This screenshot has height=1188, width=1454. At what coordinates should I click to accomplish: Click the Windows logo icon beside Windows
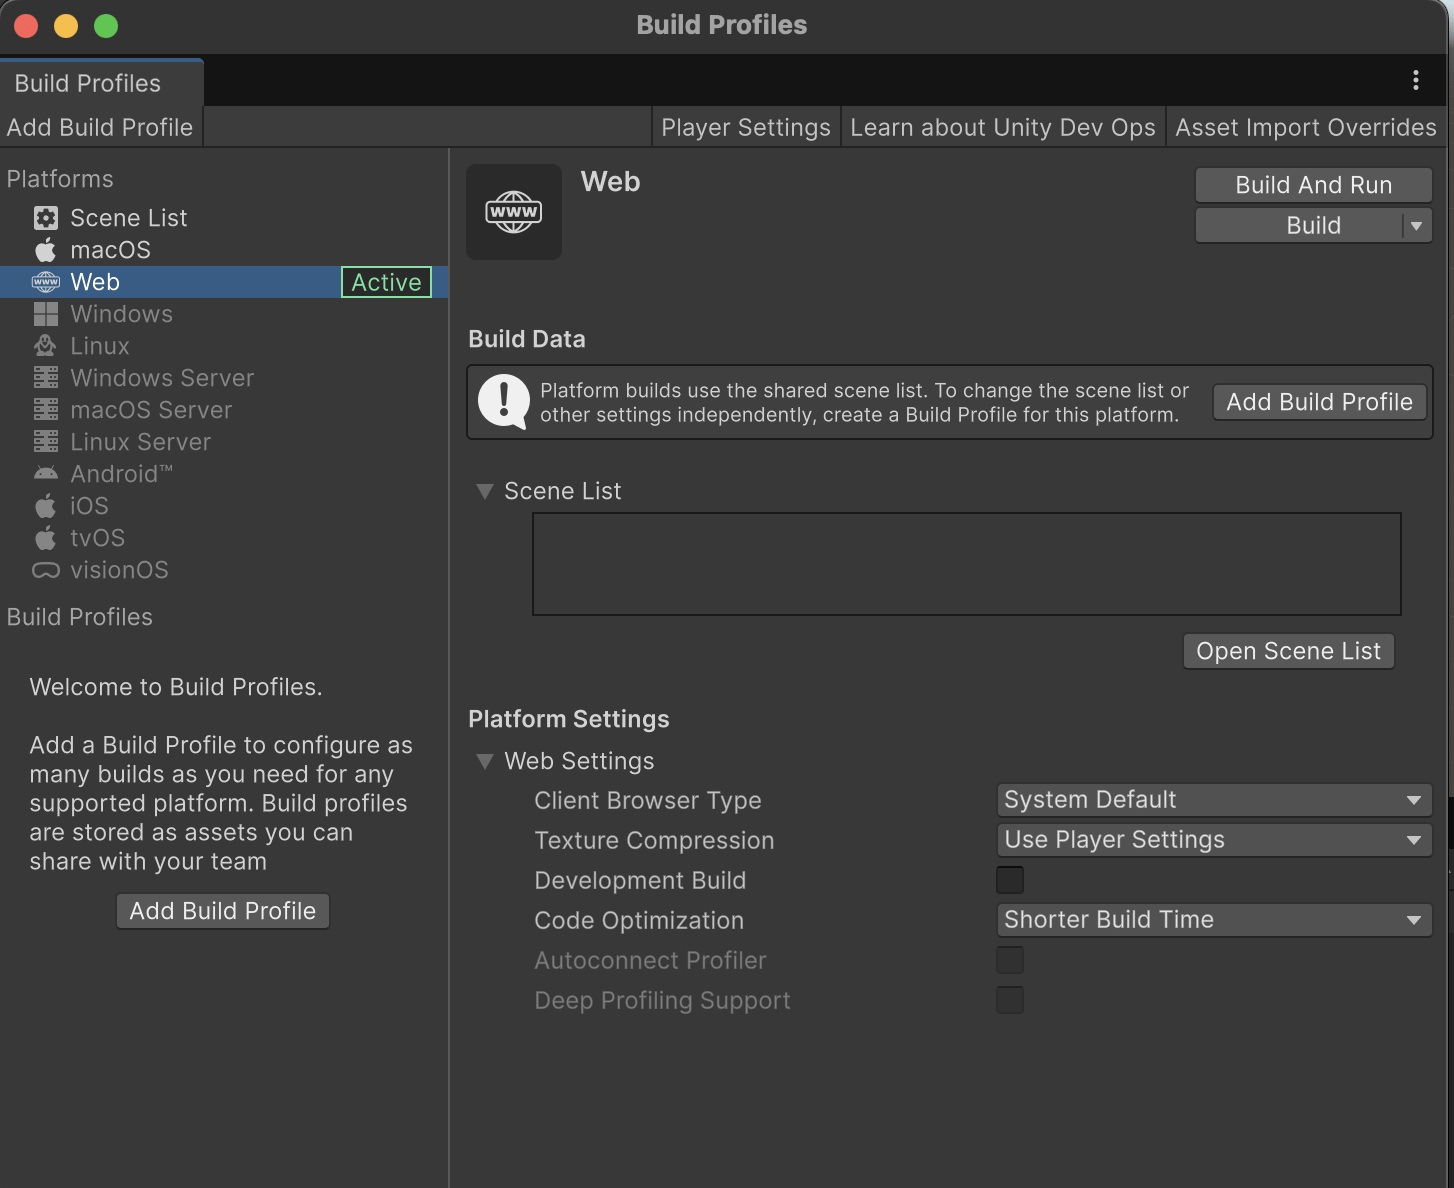click(46, 314)
